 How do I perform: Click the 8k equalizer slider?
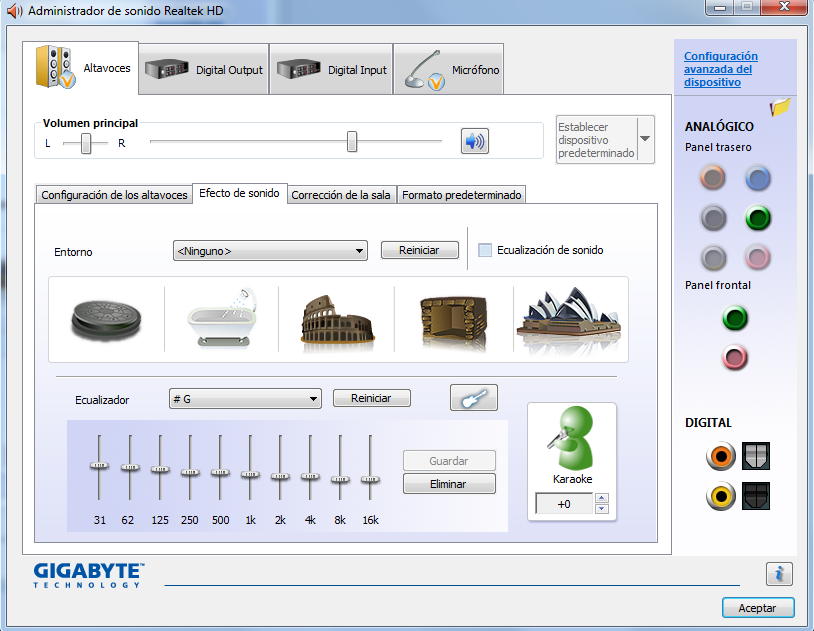(x=341, y=479)
